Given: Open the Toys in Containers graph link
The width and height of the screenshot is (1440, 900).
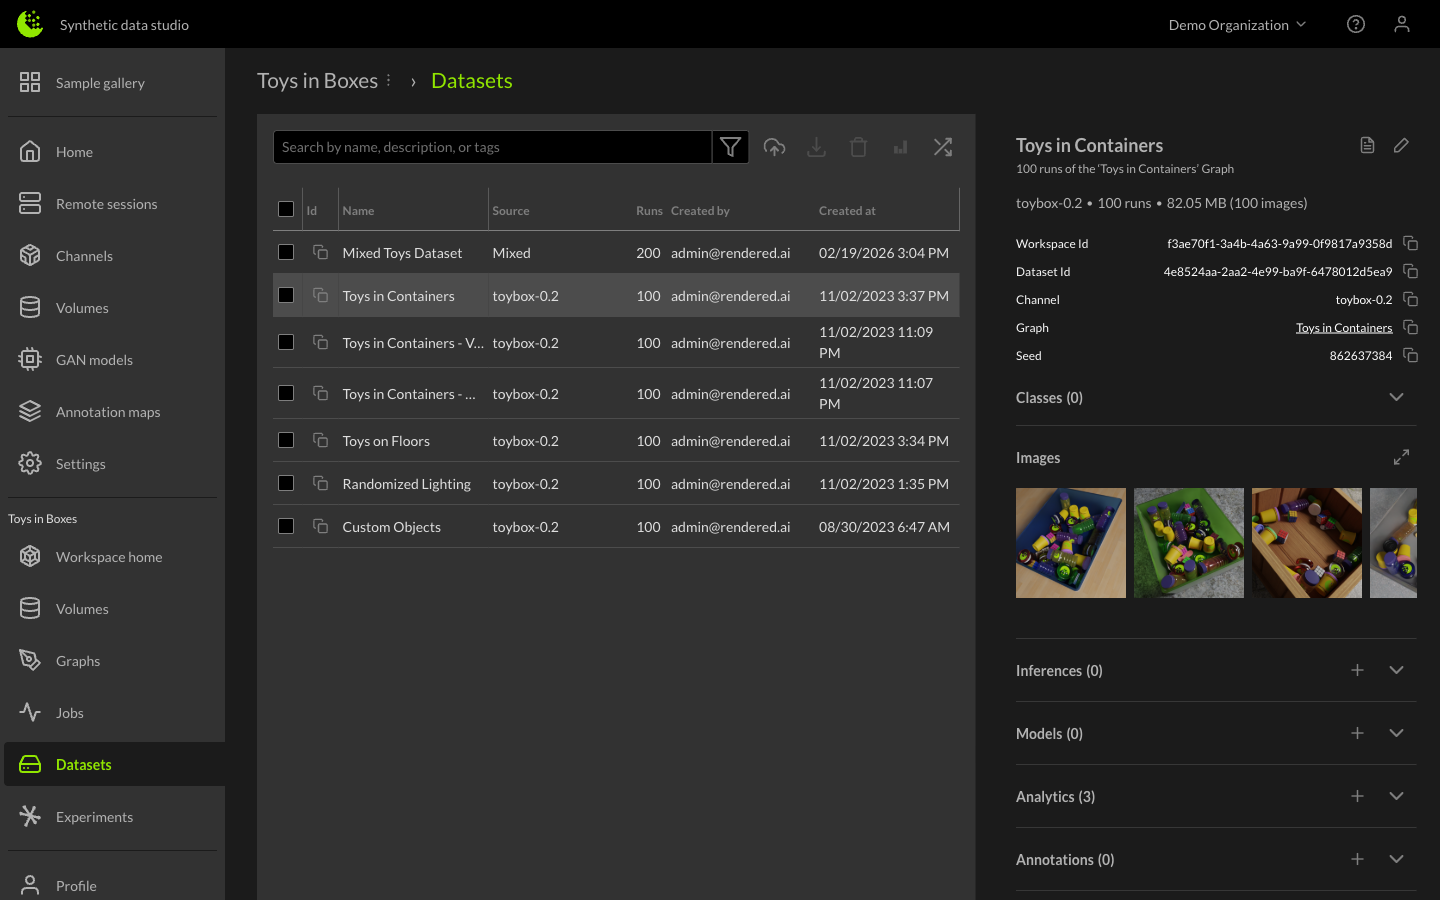Looking at the screenshot, I should pos(1344,327).
